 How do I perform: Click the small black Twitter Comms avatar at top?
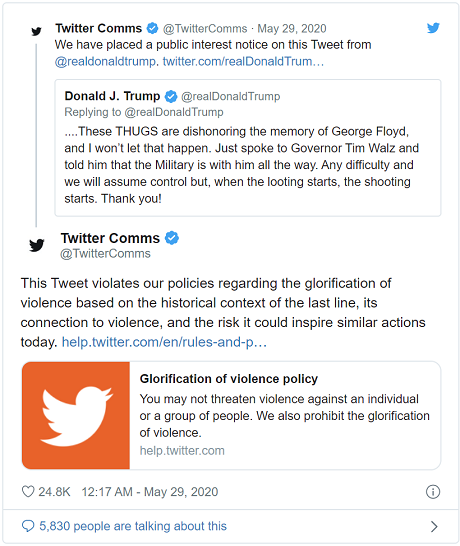pos(36,31)
